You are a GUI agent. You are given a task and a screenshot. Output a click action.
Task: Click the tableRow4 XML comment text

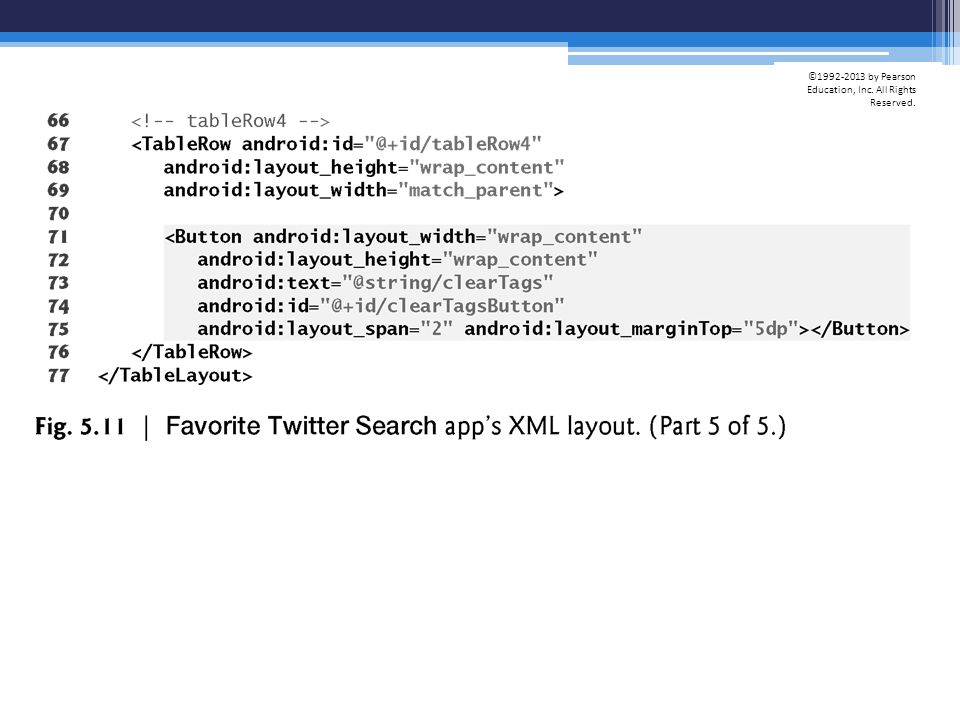tap(230, 121)
